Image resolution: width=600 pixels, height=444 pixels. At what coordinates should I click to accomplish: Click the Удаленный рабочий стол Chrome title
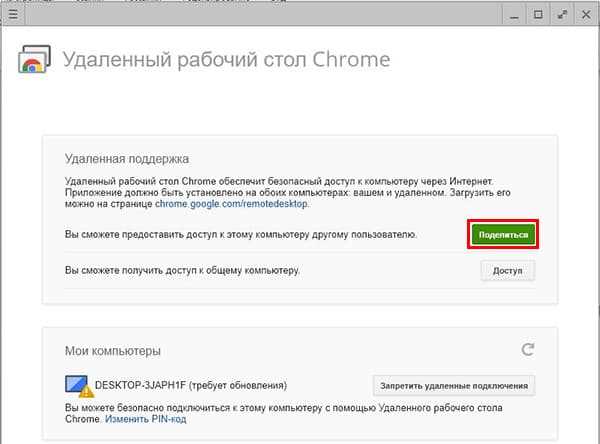click(227, 60)
